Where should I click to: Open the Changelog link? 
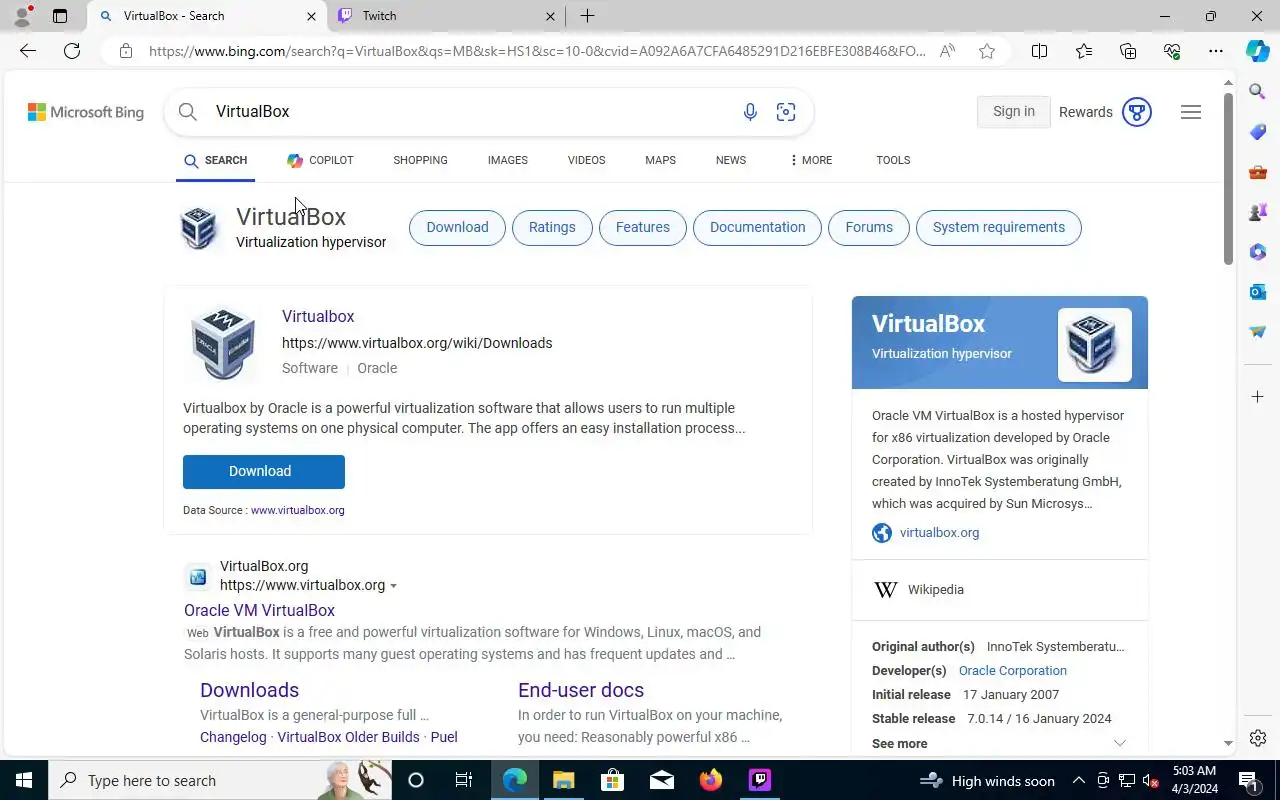[233, 737]
